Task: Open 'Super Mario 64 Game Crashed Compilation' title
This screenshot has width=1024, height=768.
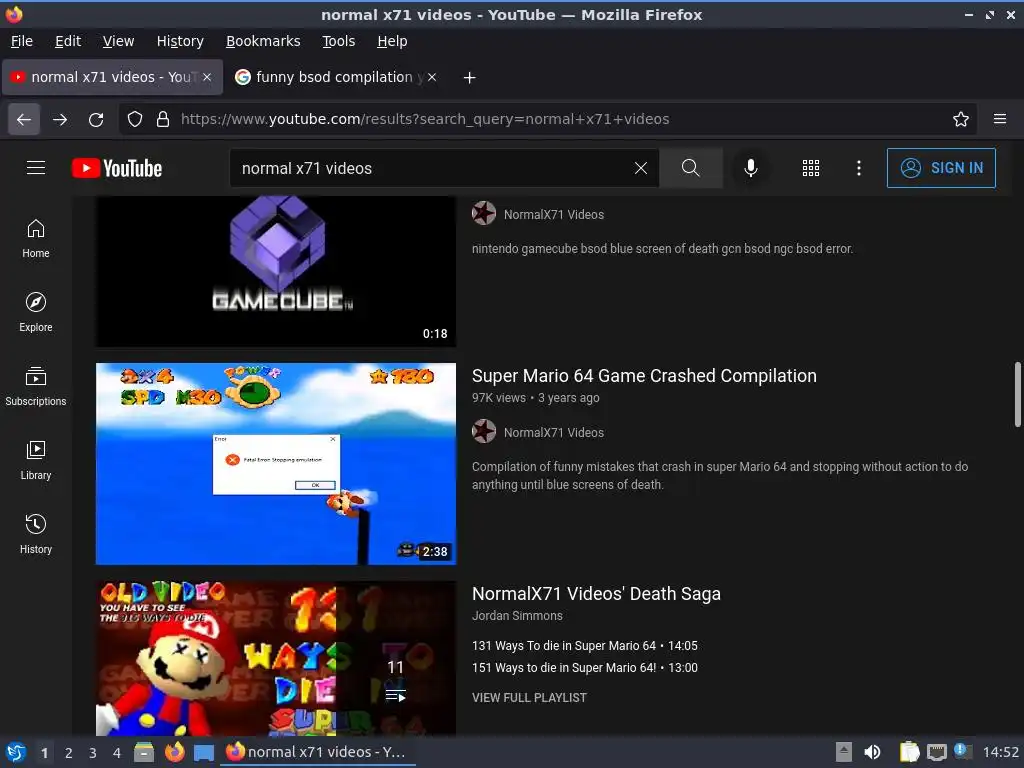Action: point(644,376)
